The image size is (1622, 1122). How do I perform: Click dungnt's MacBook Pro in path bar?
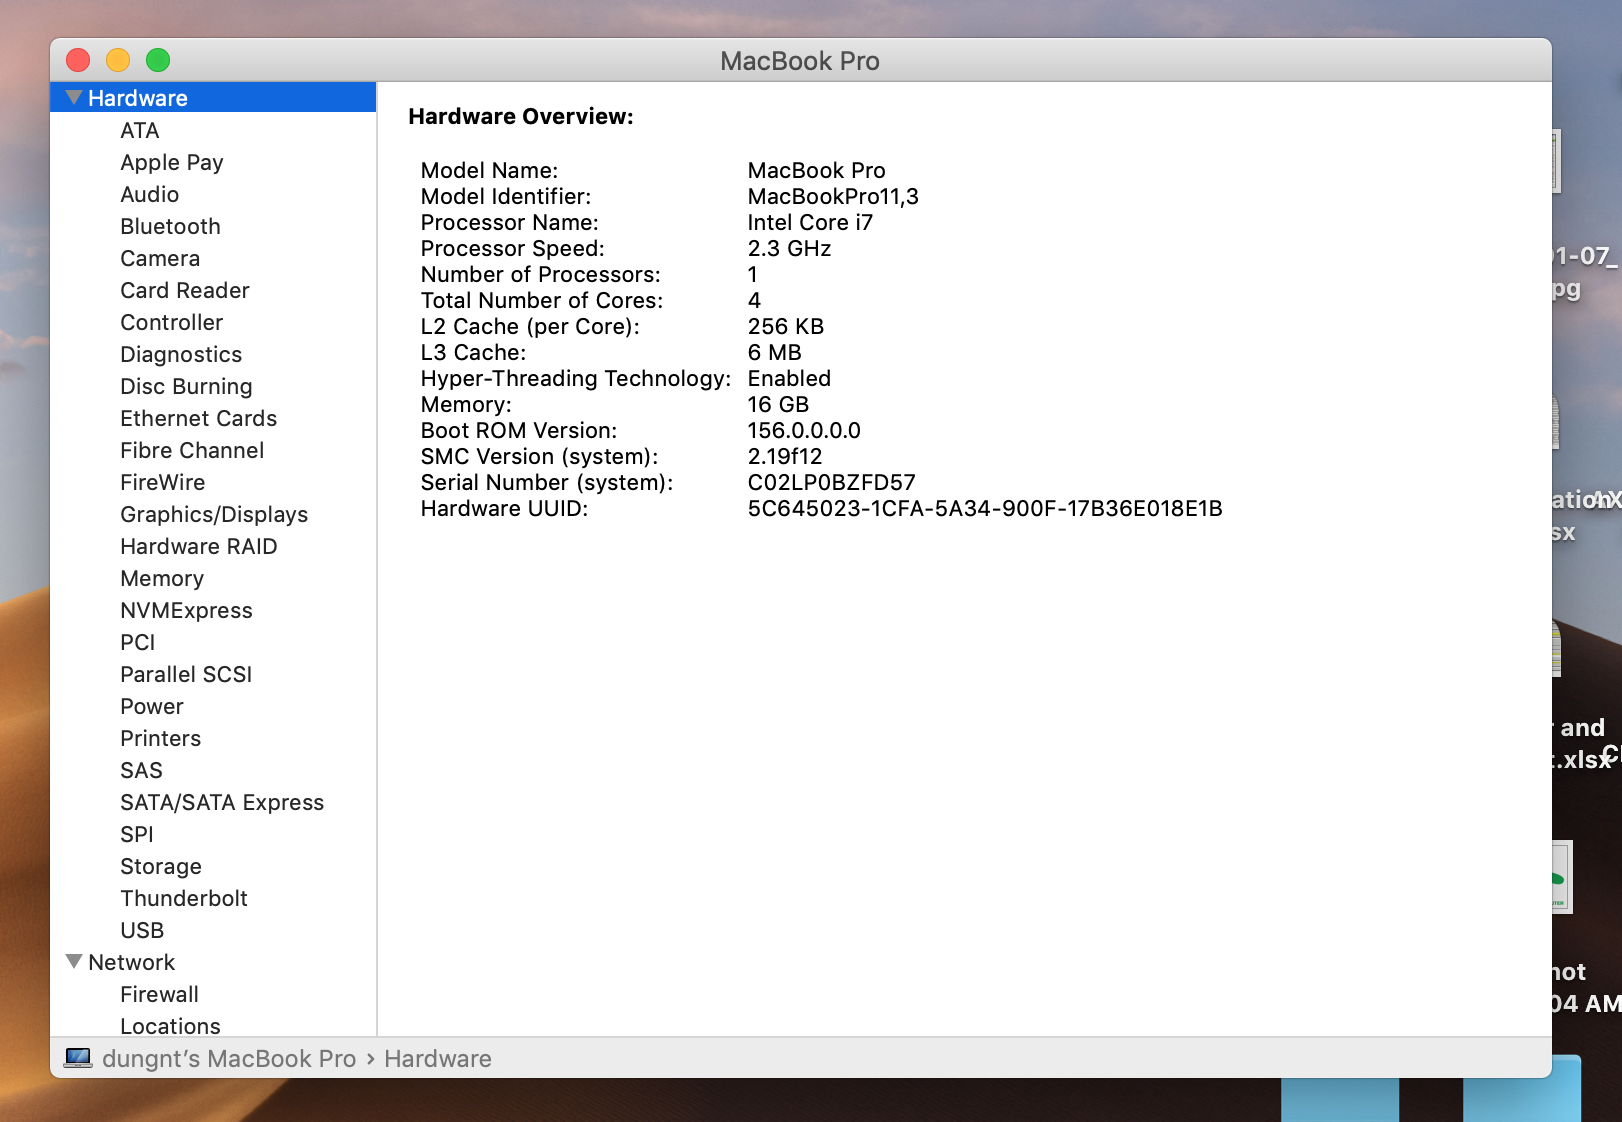[x=229, y=1059]
